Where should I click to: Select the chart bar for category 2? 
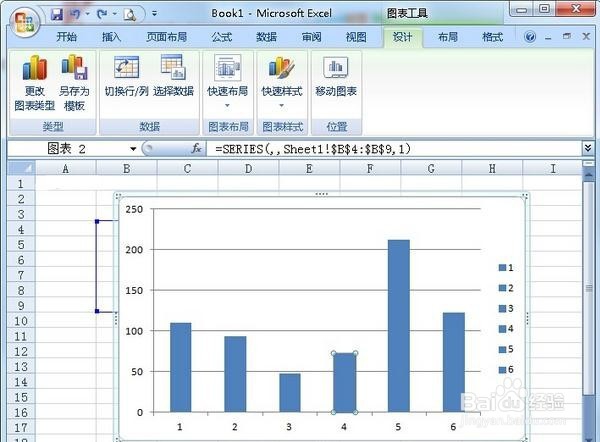(x=235, y=374)
